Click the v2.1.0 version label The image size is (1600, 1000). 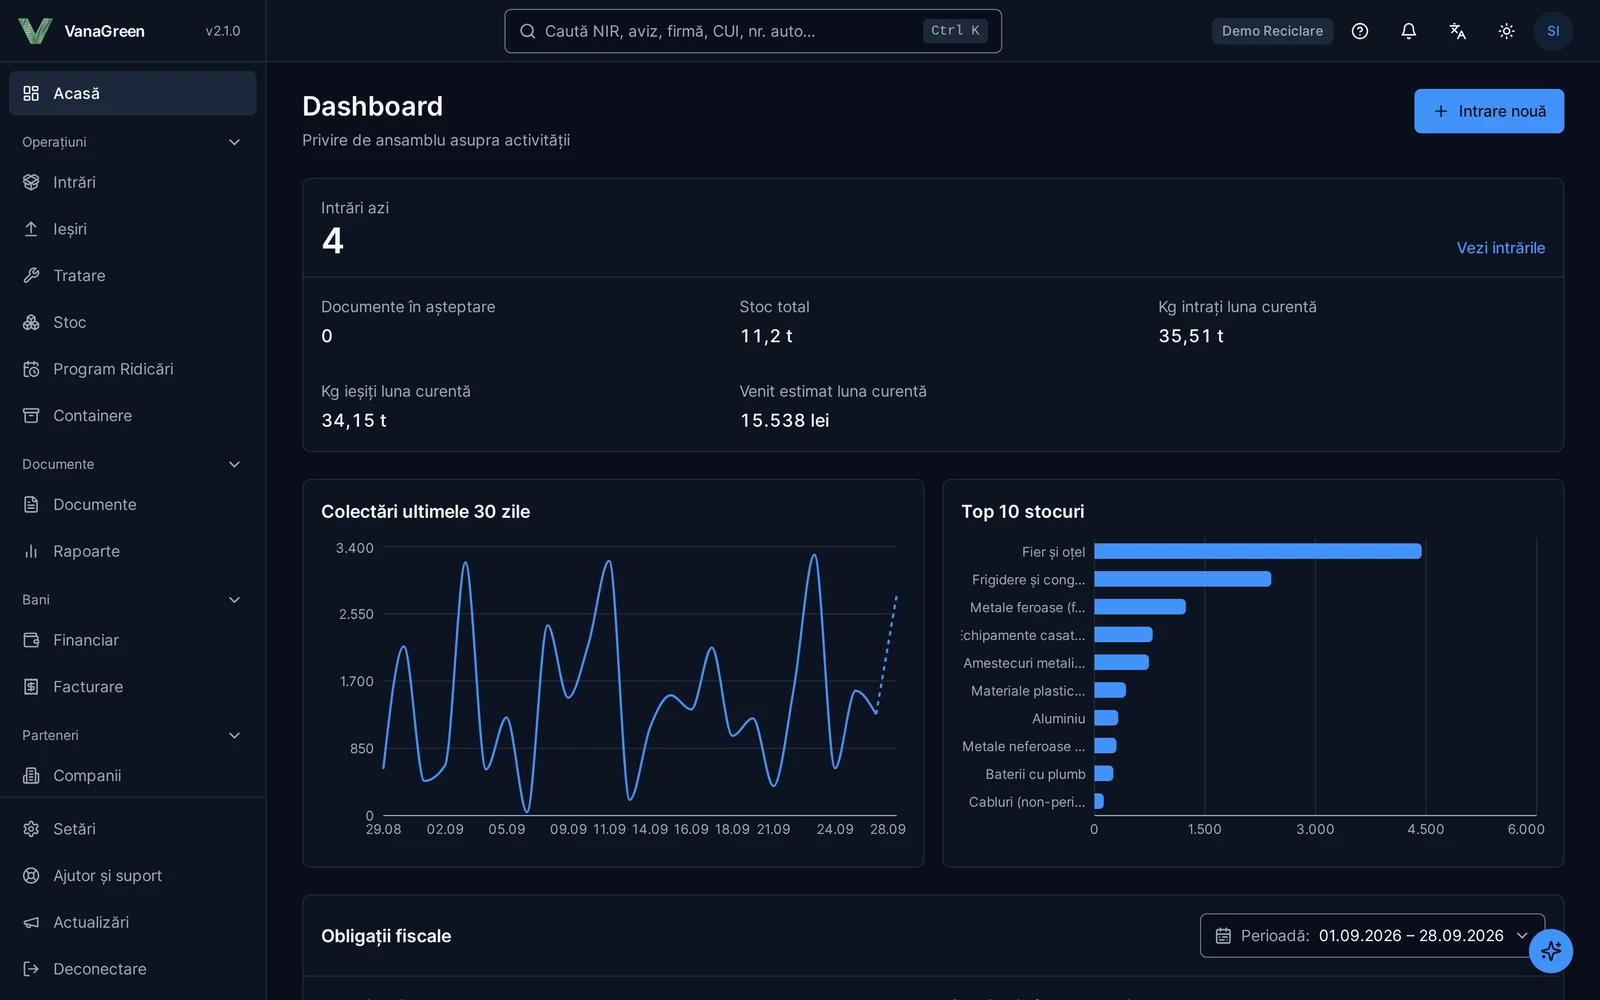pos(223,31)
